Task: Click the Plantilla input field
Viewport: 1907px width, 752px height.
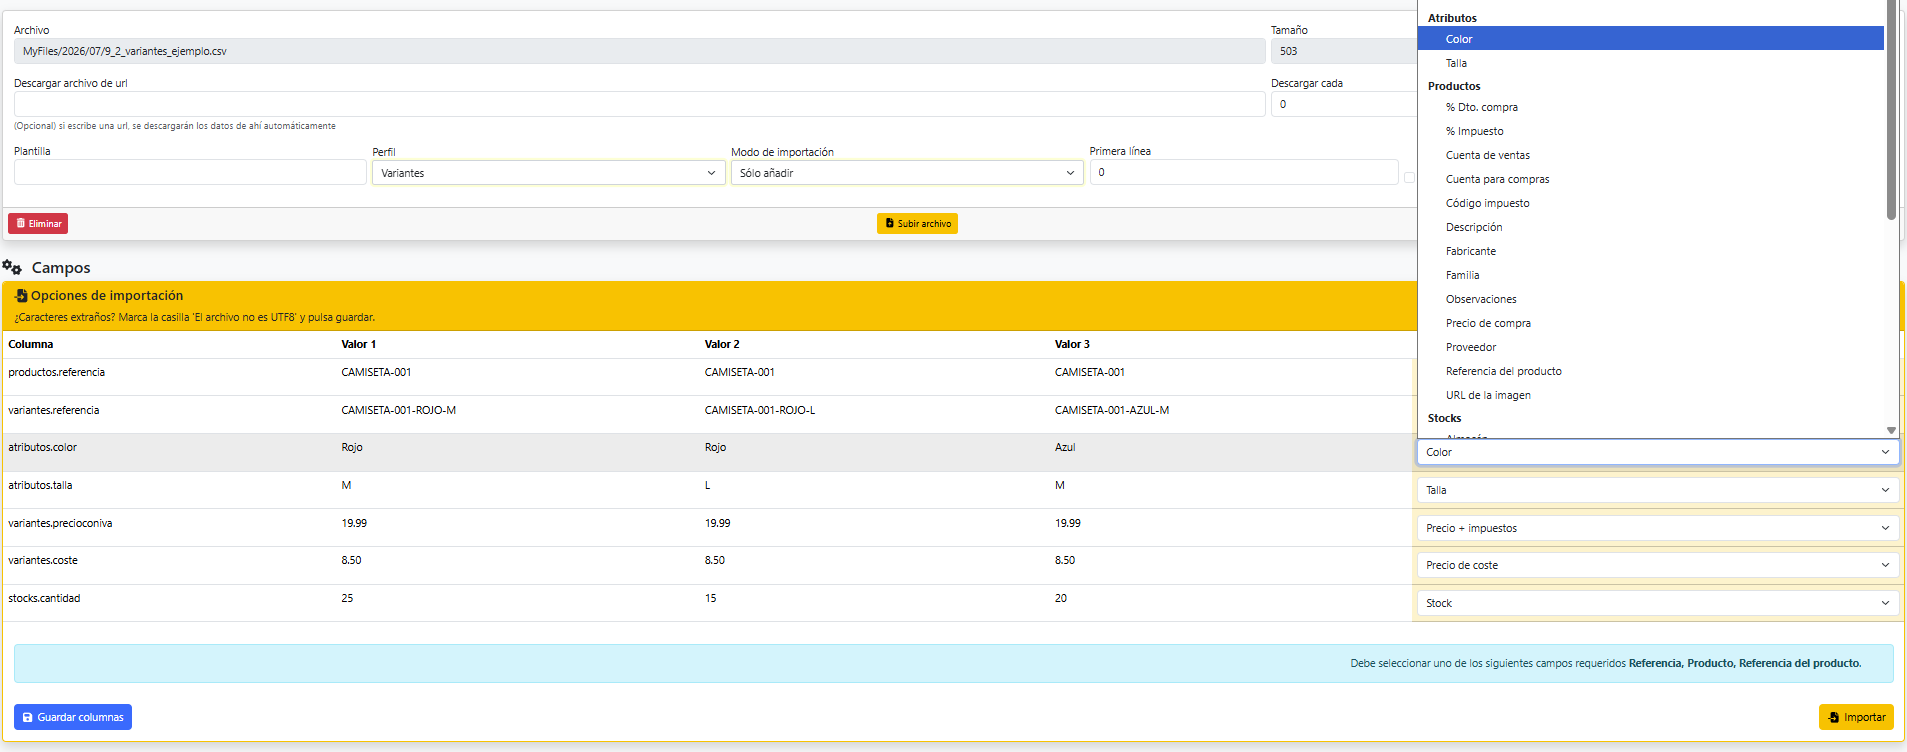Action: pos(190,172)
